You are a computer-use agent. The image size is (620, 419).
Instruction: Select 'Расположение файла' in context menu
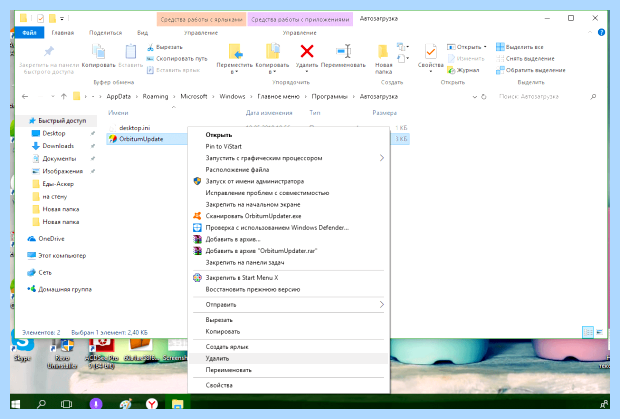289,170
